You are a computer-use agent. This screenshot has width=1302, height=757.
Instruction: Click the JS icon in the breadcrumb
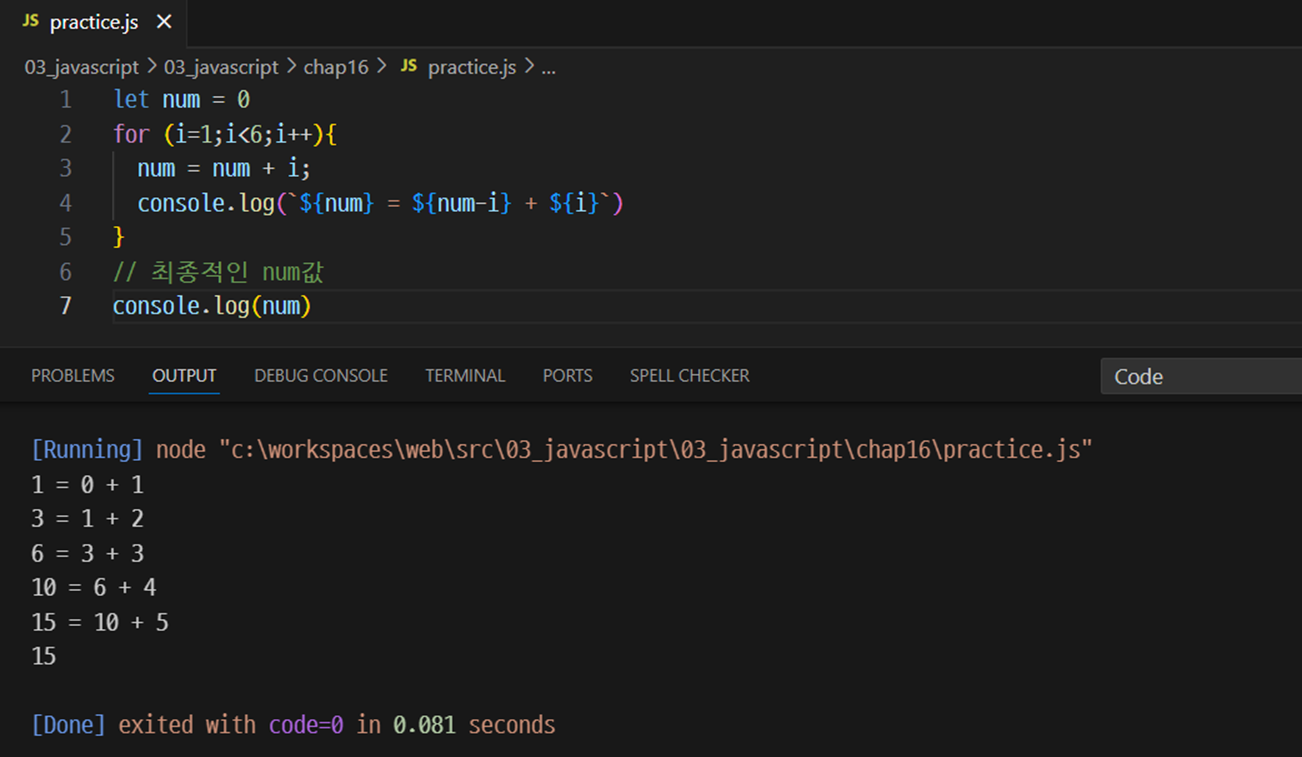pos(408,66)
